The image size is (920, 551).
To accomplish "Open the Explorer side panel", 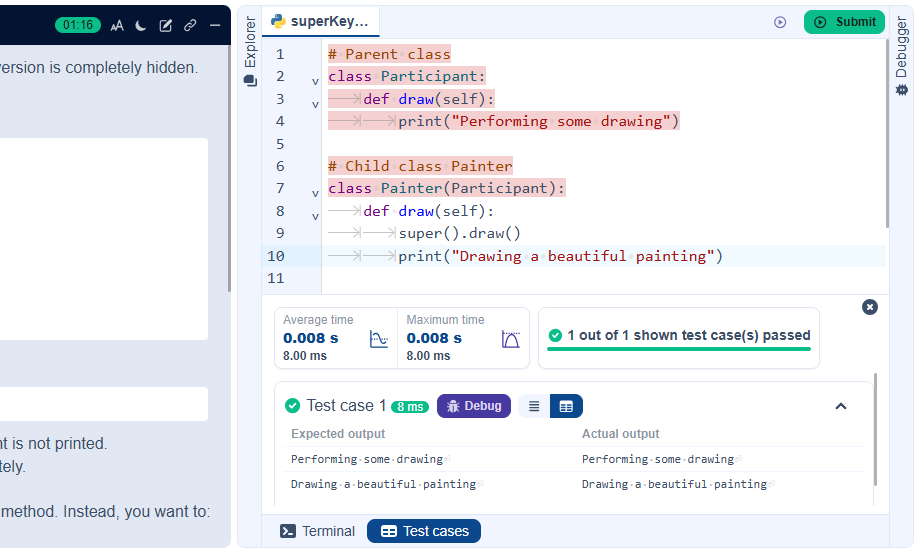I will tap(251, 52).
